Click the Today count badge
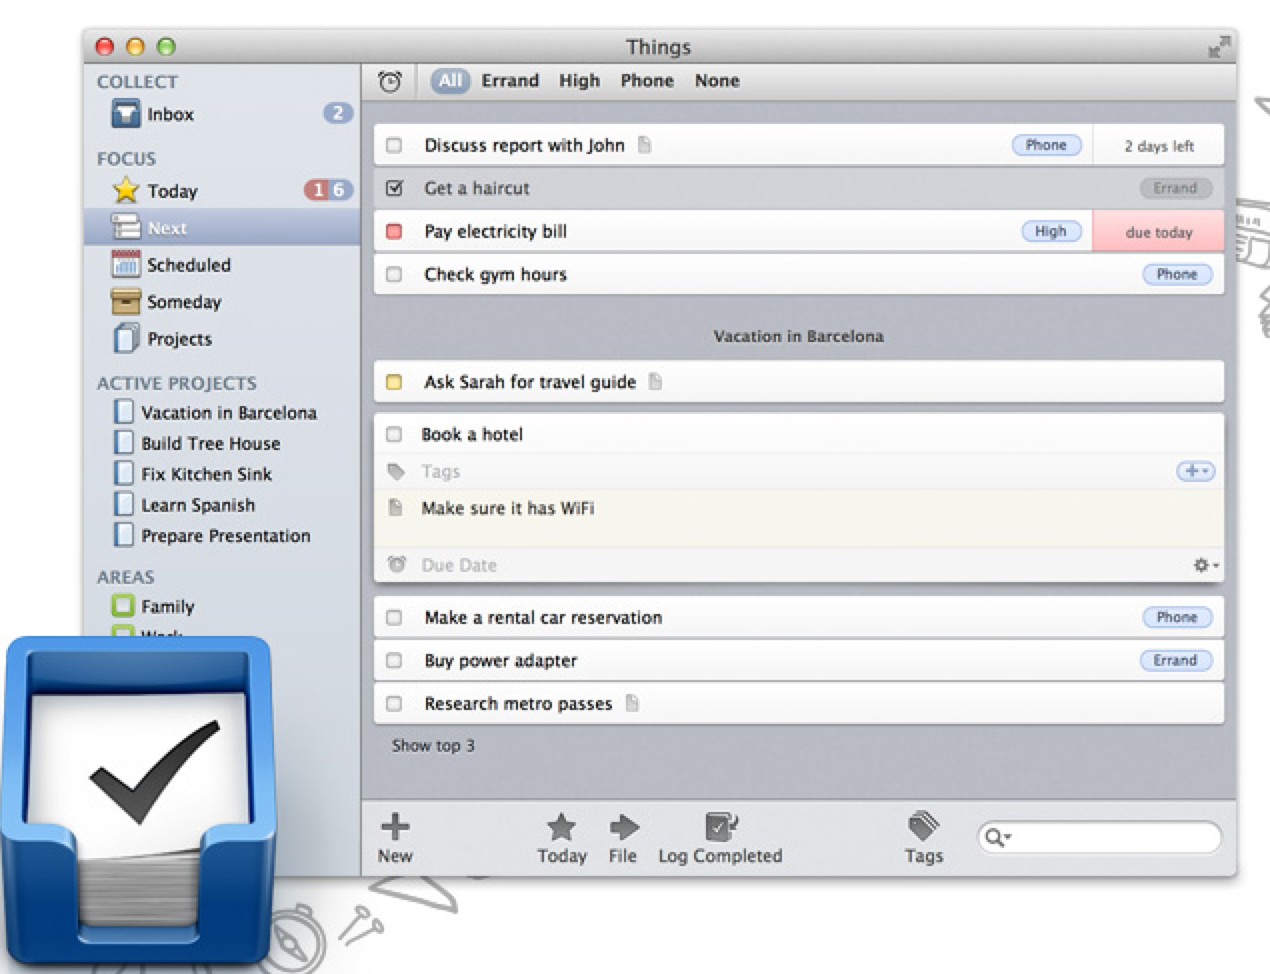This screenshot has width=1270, height=974. pos(328,190)
